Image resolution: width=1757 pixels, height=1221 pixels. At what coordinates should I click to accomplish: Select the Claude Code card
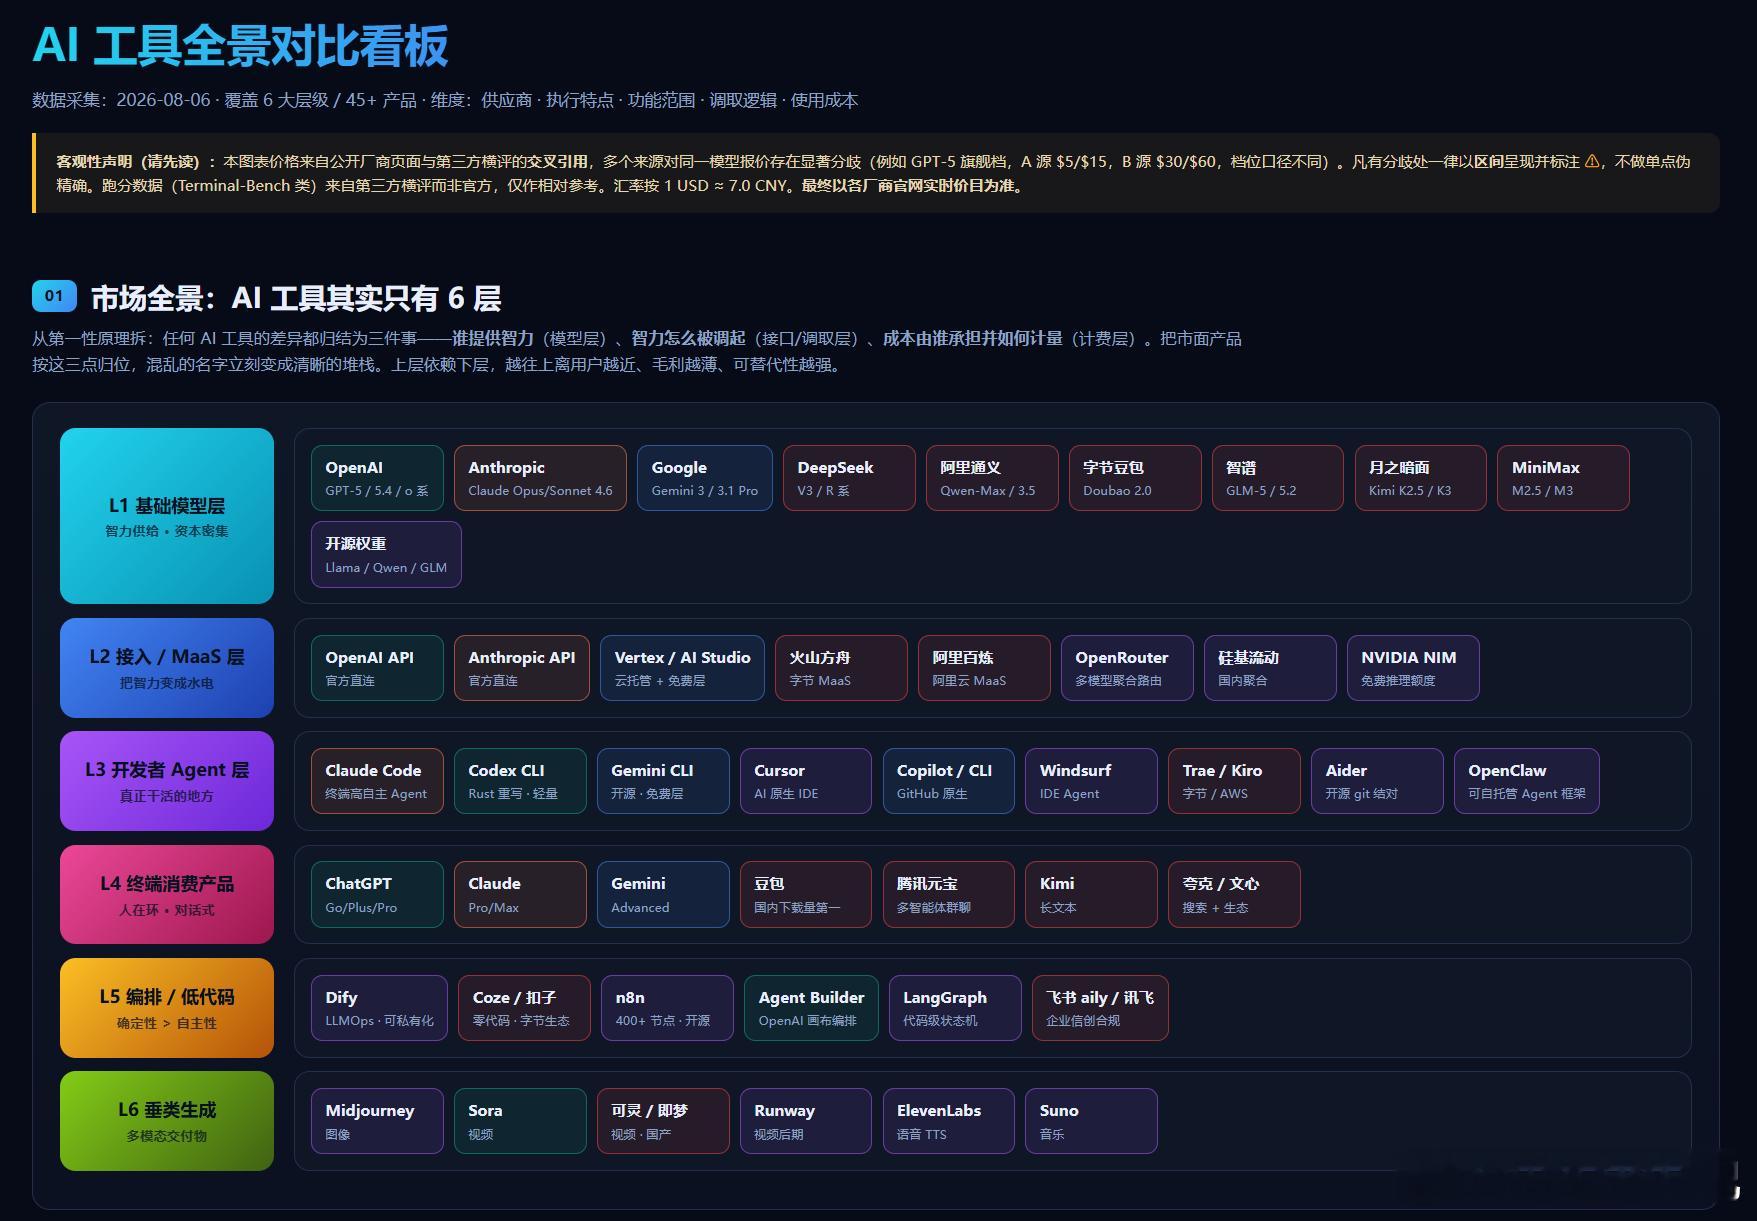pyautogui.click(x=377, y=781)
